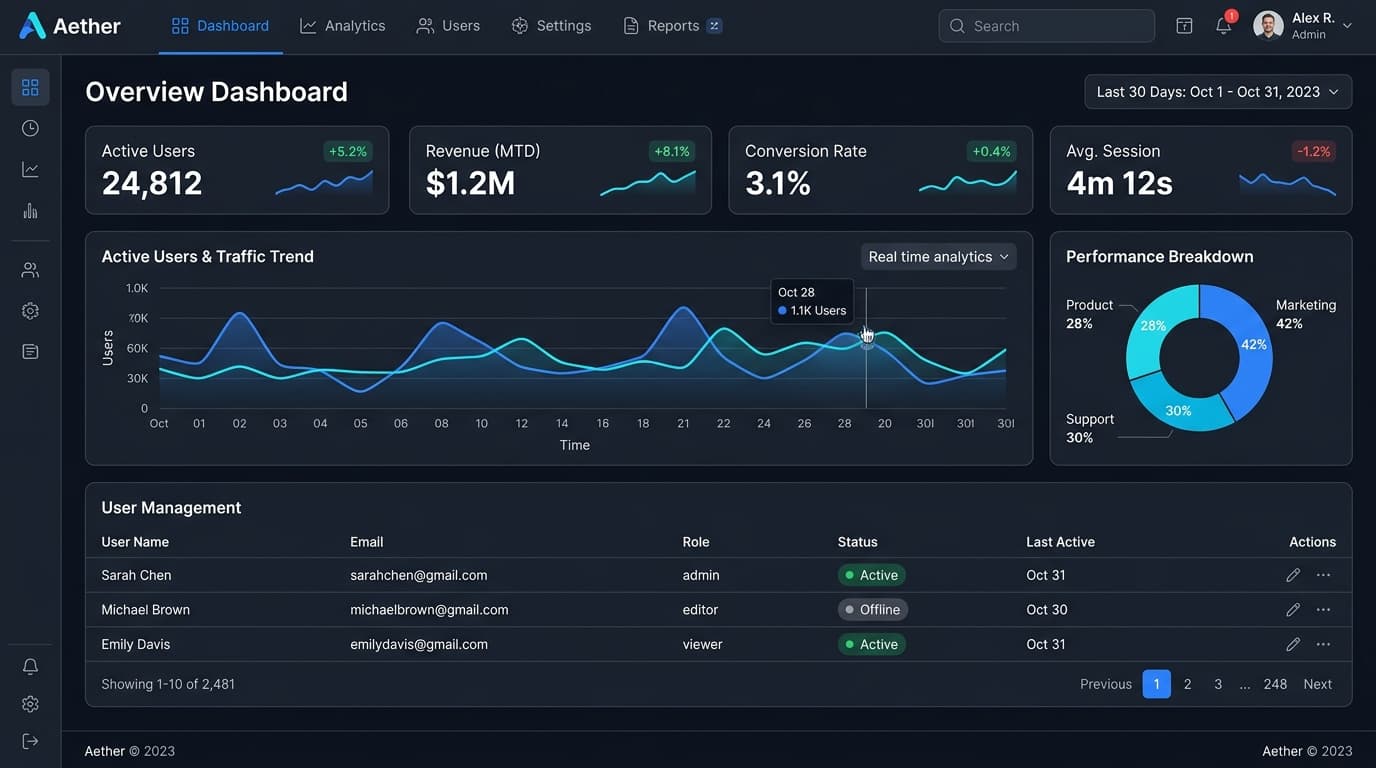
Task: Open the document list icon in the sidebar
Action: [x=30, y=352]
